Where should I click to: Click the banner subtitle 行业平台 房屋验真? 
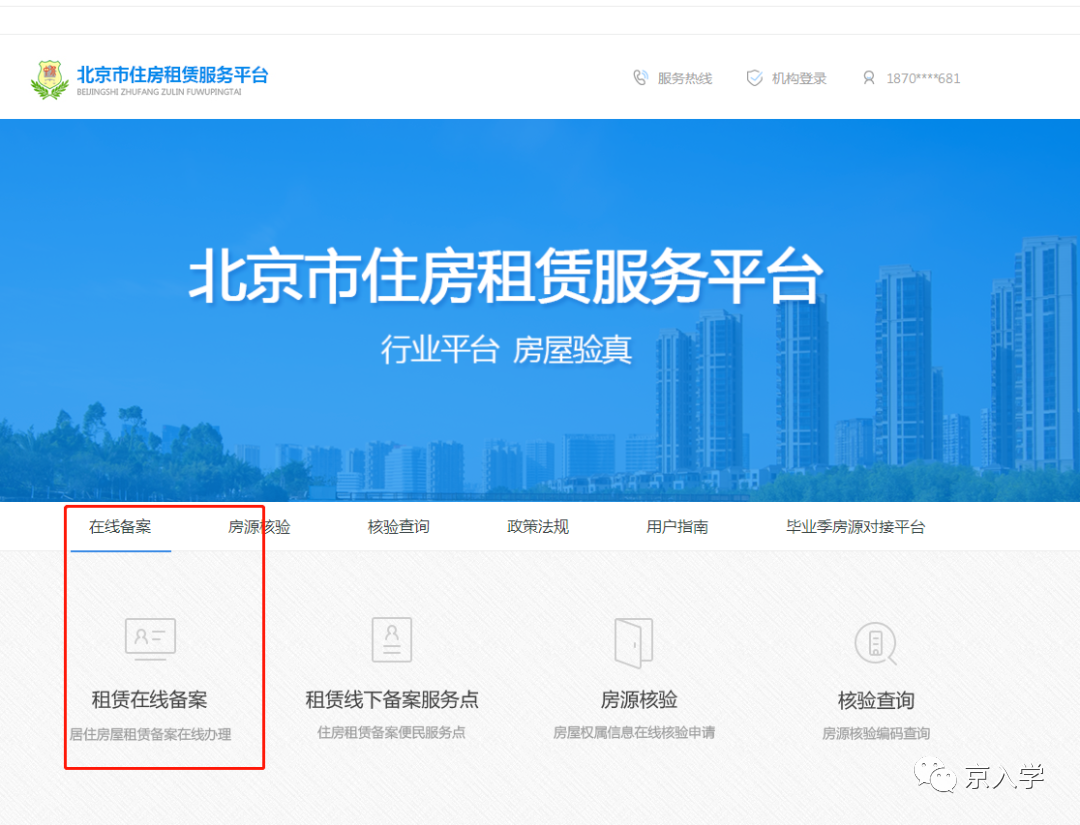[x=506, y=349]
